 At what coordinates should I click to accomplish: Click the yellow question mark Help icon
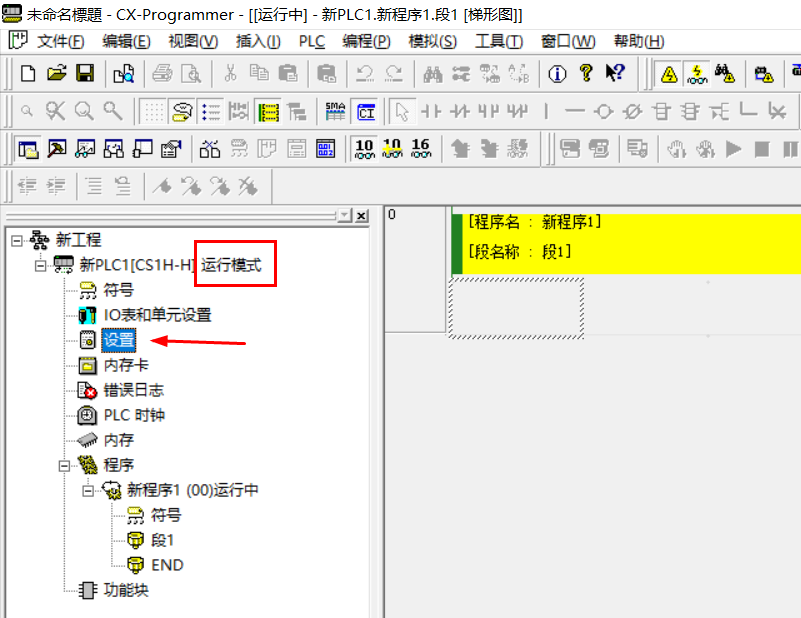[586, 74]
